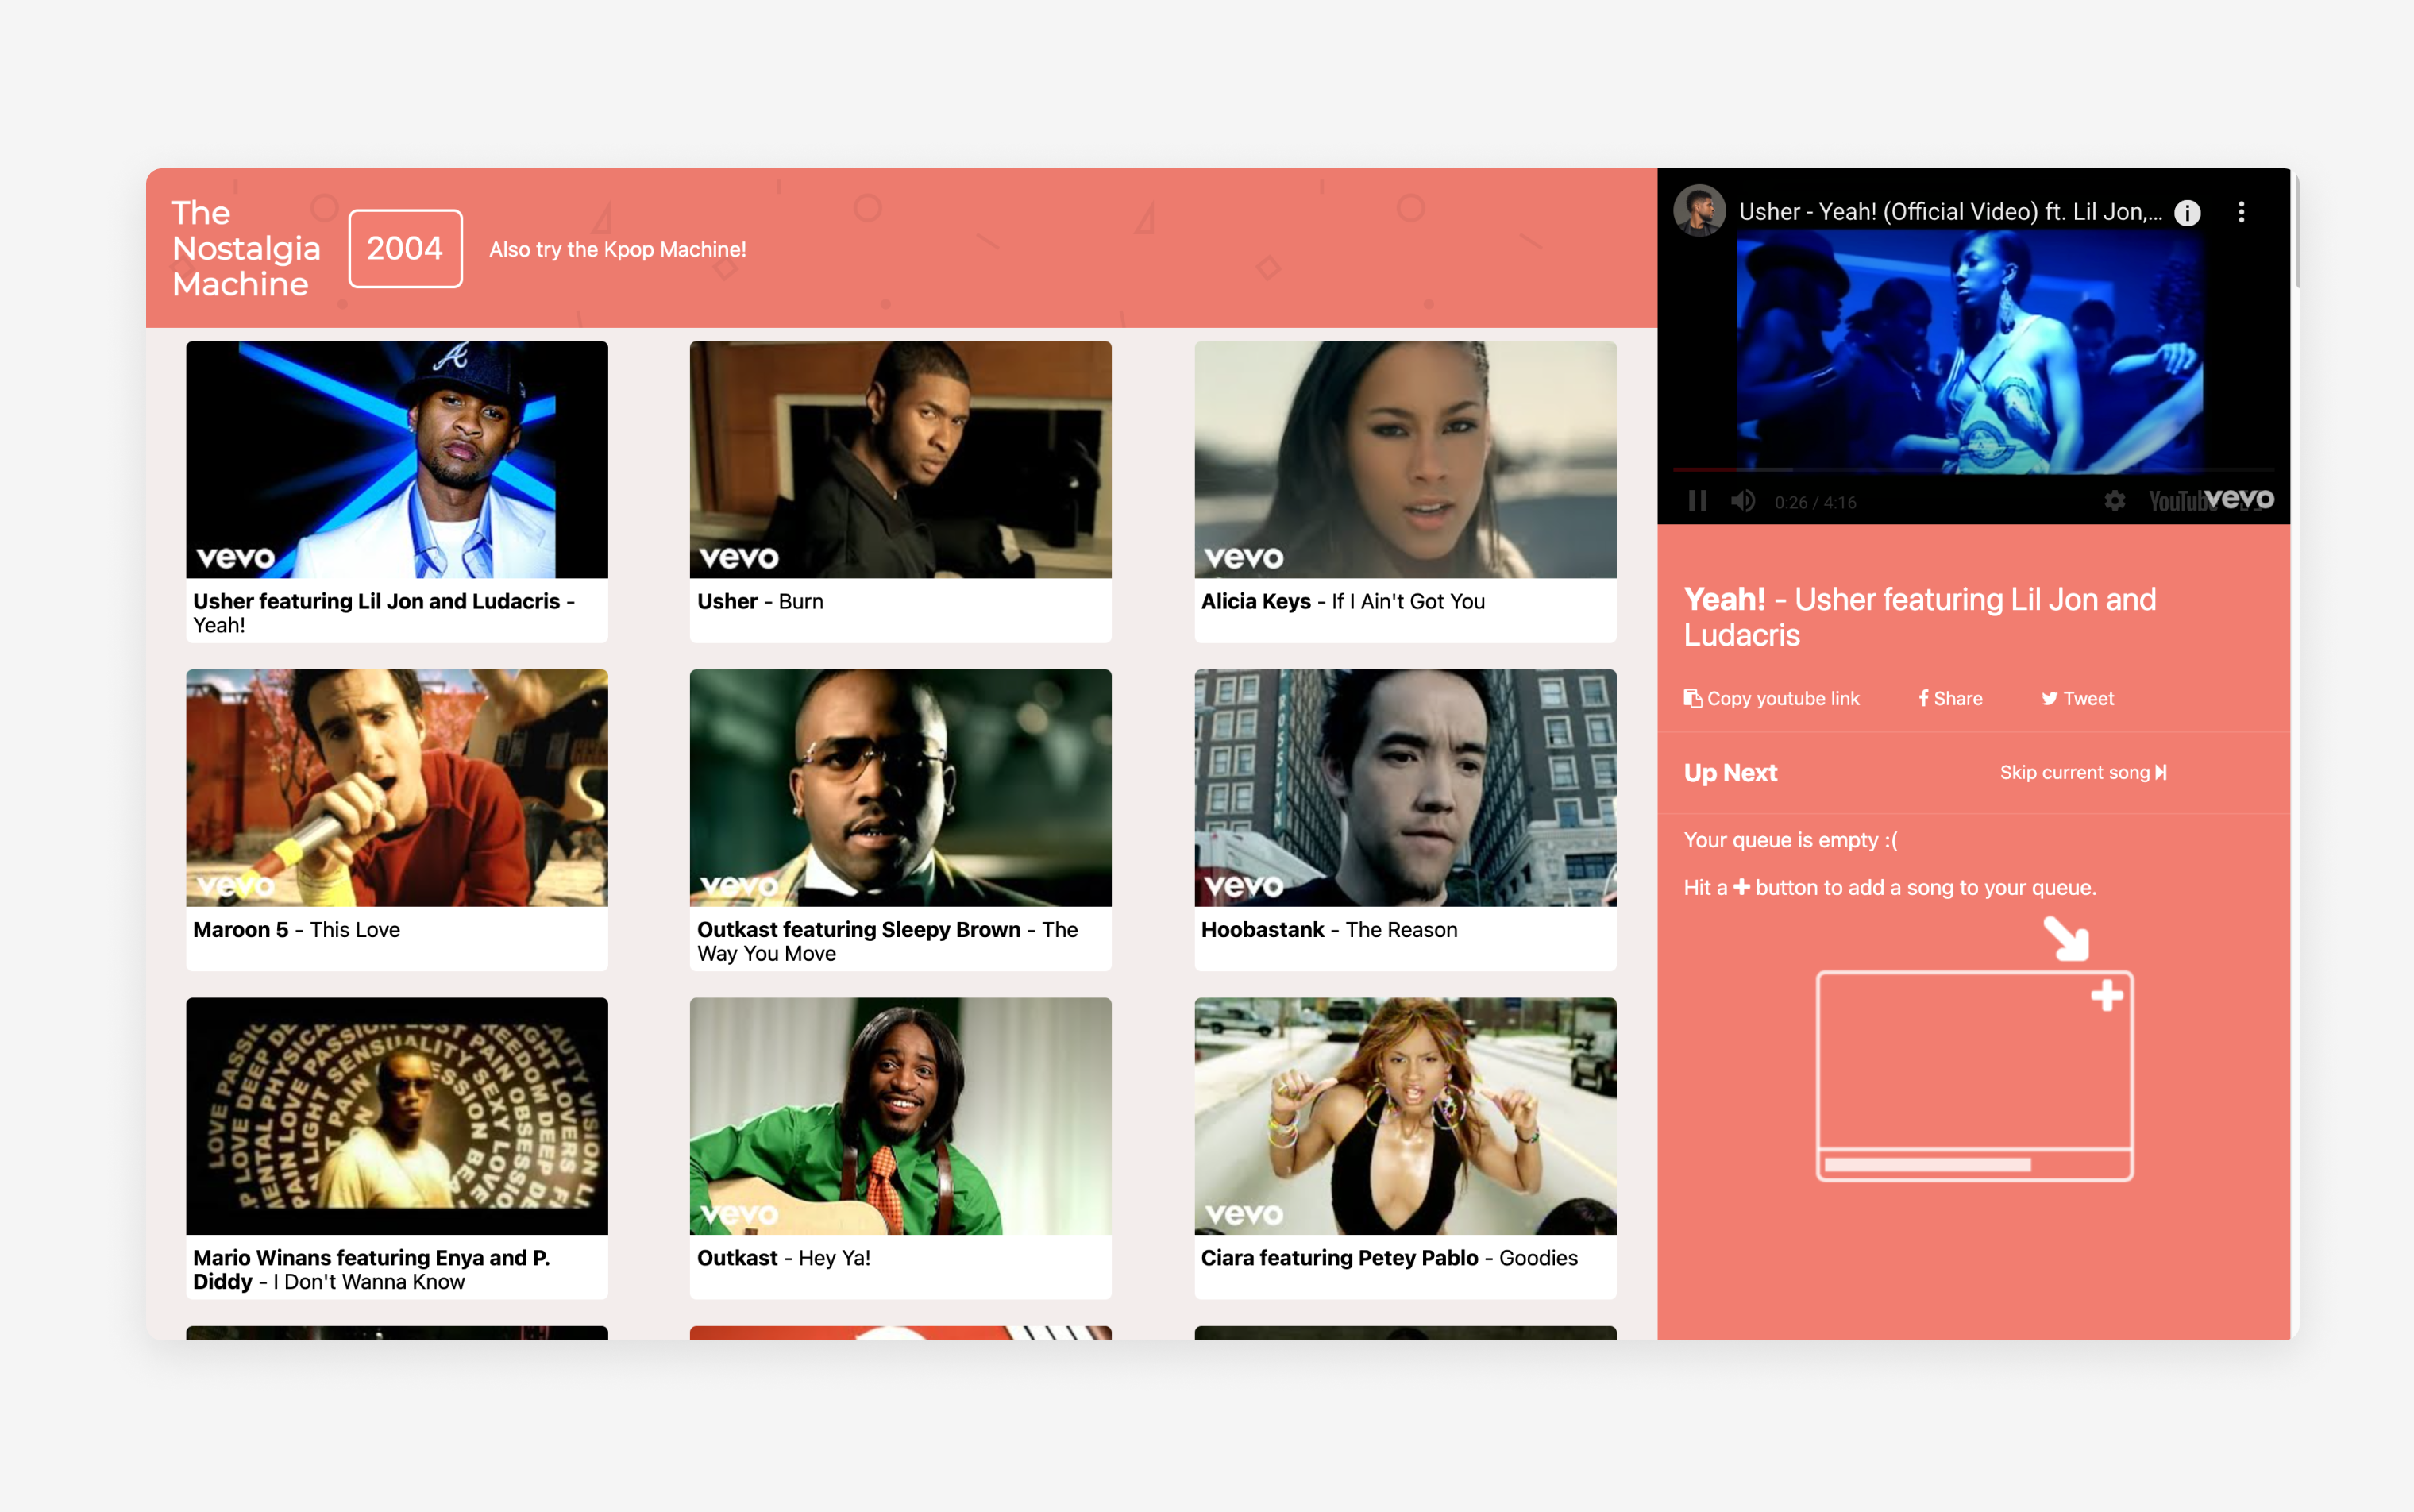2414x1512 pixels.
Task: Click the page scrollbar on the right edge
Action: click(x=2296, y=230)
